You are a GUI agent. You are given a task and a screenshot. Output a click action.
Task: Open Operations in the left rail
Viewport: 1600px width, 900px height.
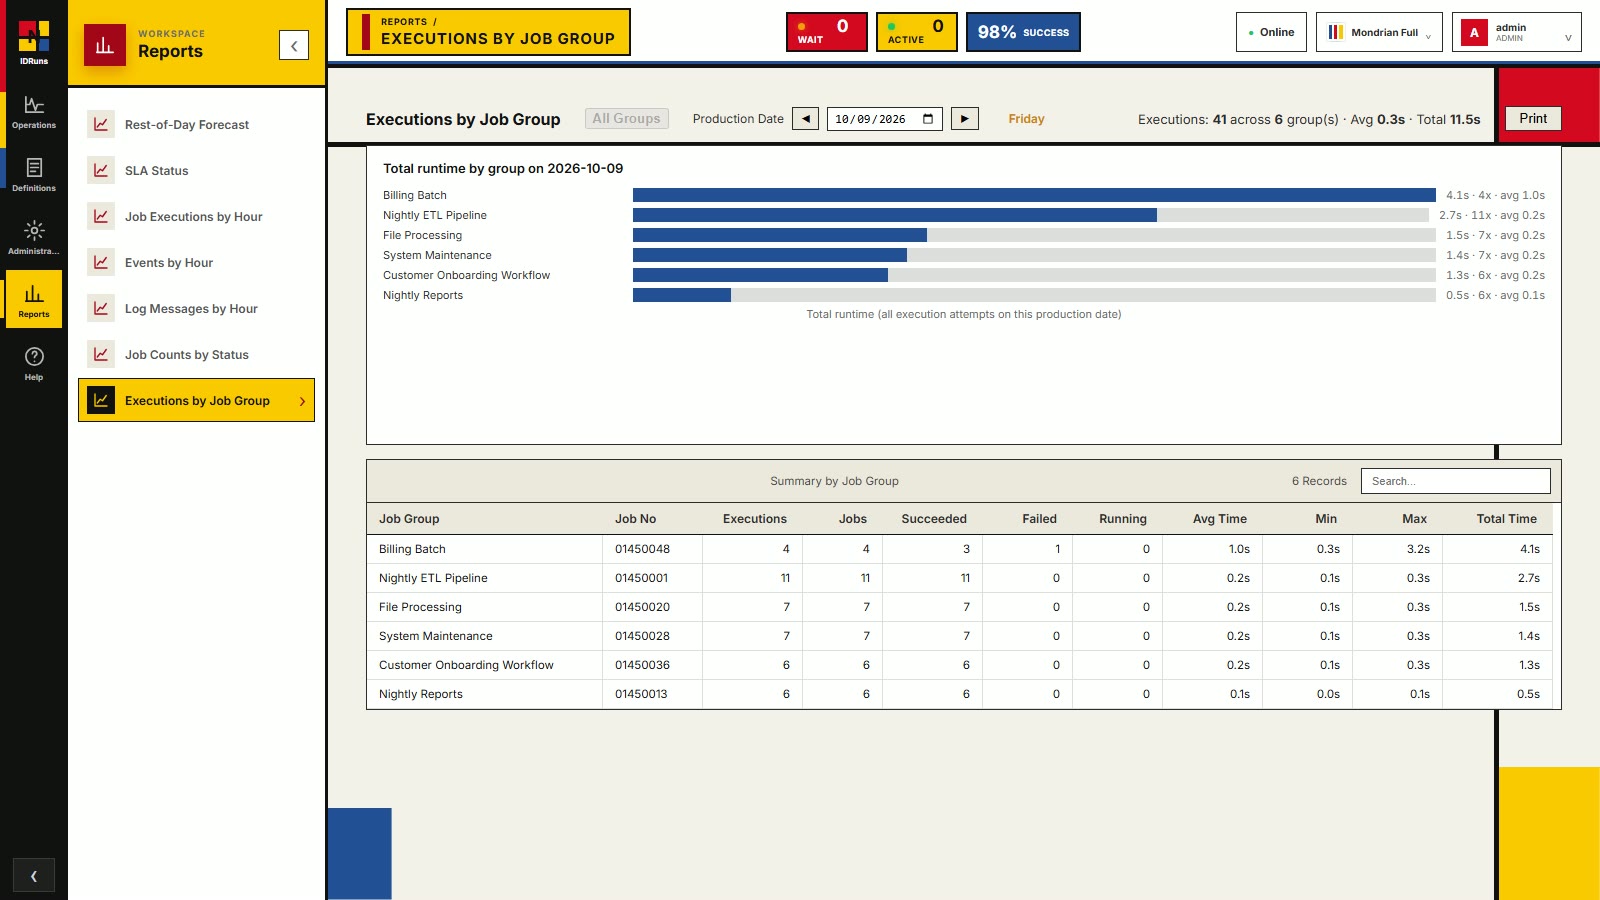coord(34,113)
